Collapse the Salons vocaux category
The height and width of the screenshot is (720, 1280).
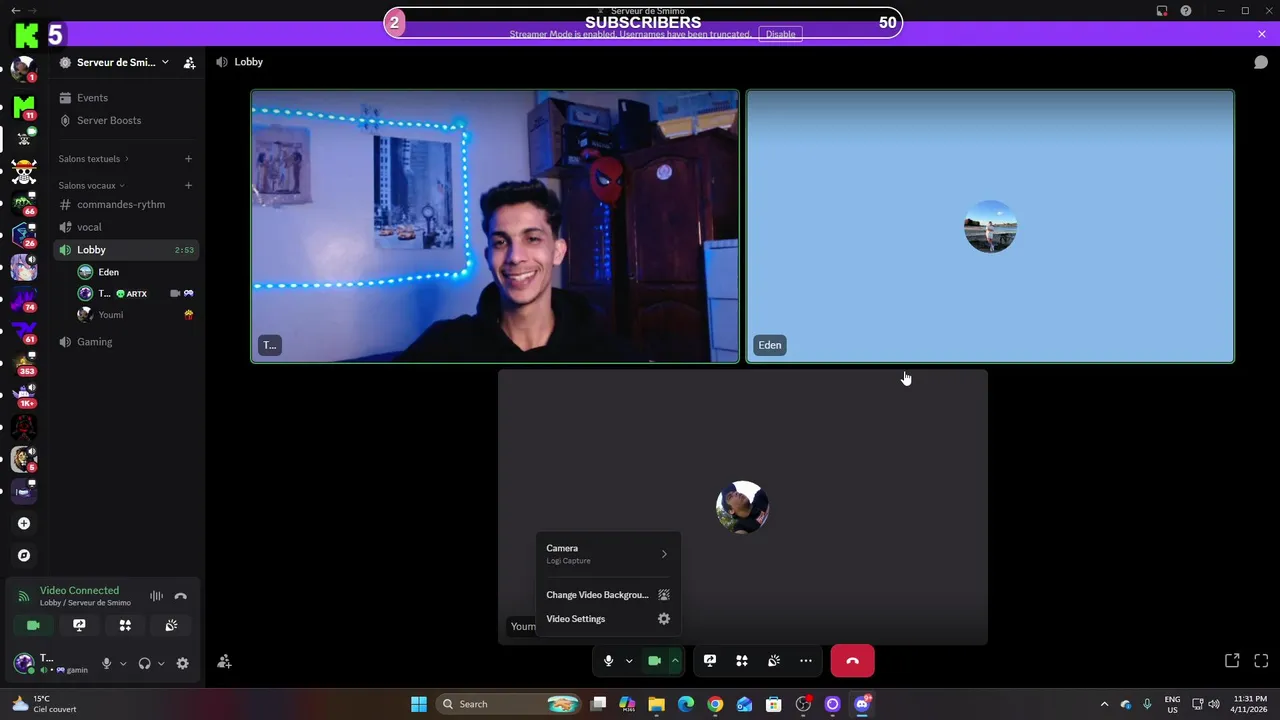[91, 185]
